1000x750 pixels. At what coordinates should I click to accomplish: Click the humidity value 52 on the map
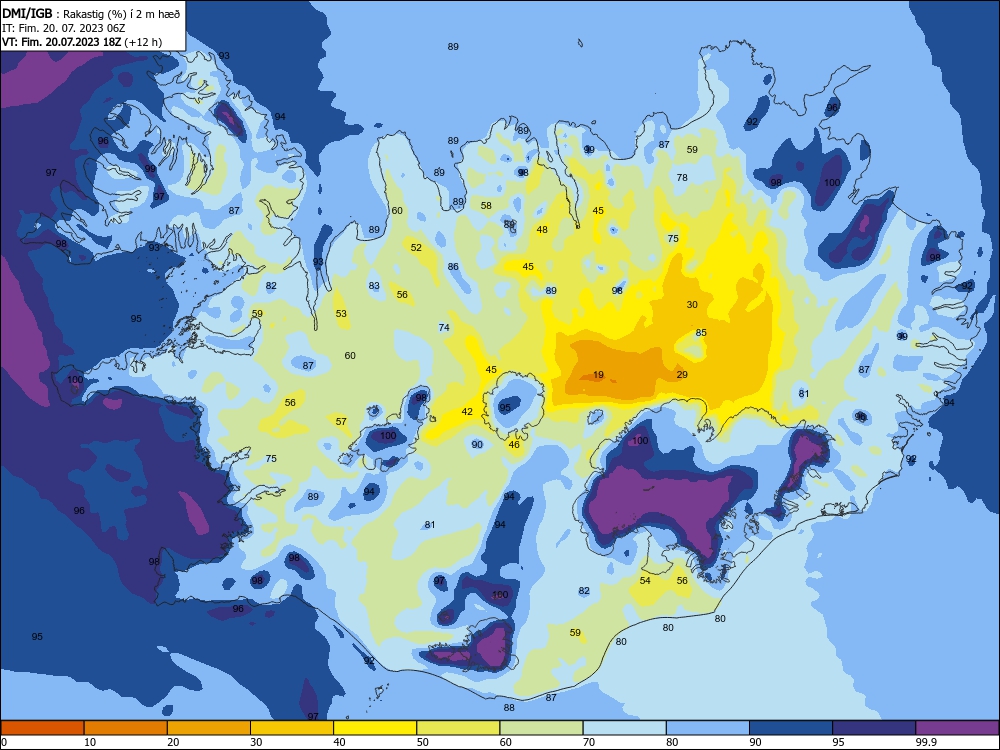point(416,247)
